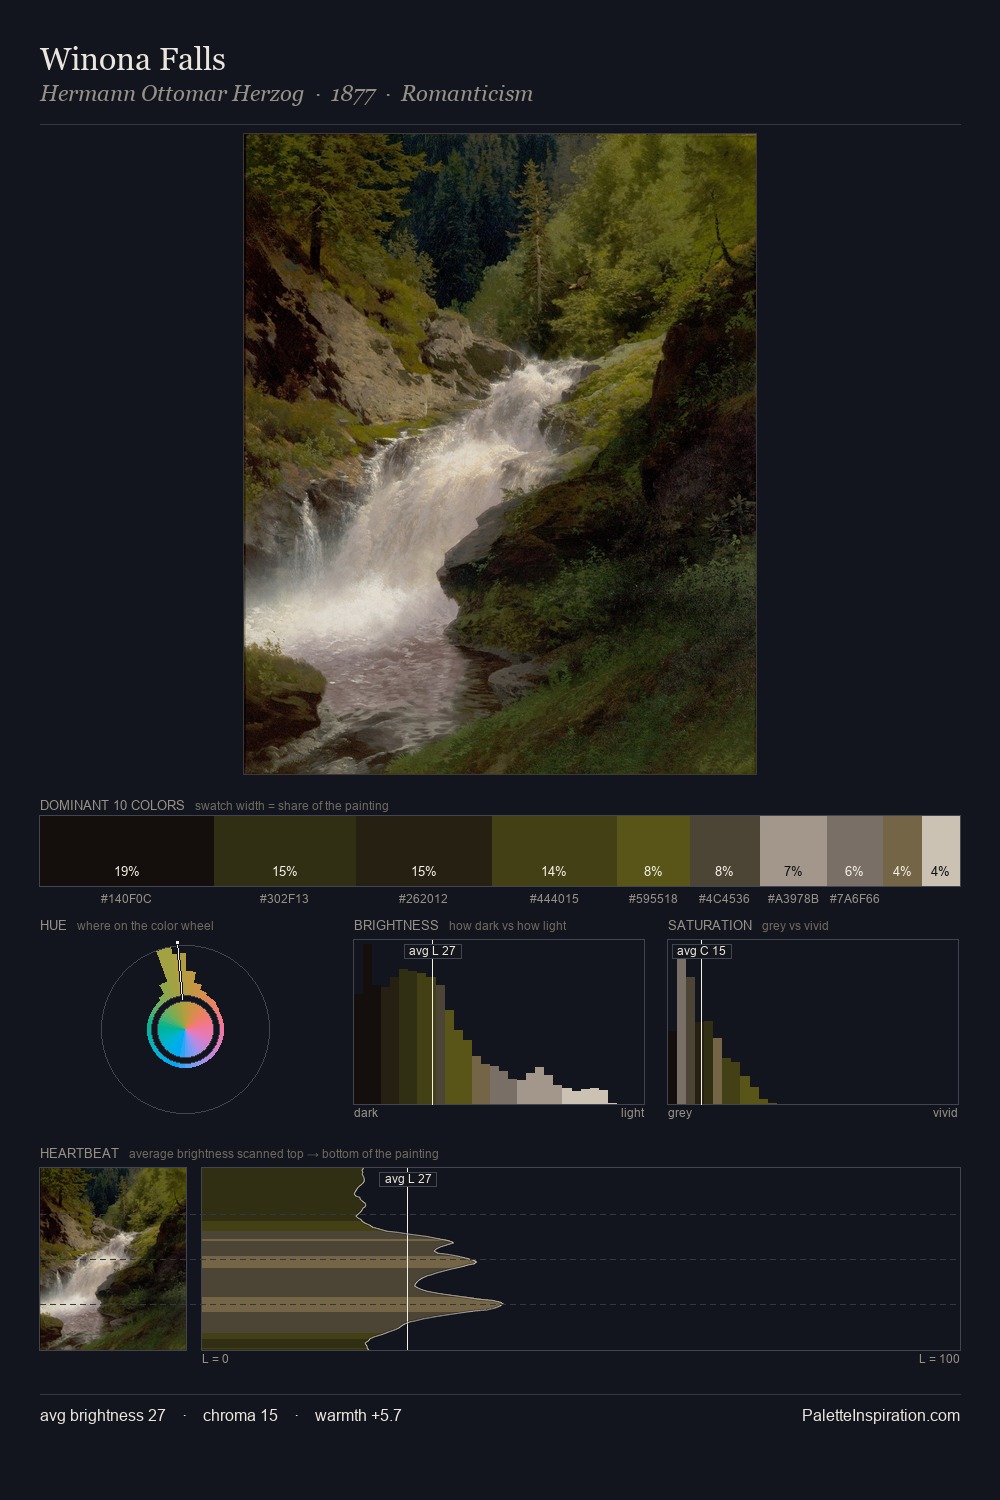This screenshot has height=1500, width=1000.
Task: Click the "DOMINANT 10 COLORS" heading
Action: (x=112, y=805)
